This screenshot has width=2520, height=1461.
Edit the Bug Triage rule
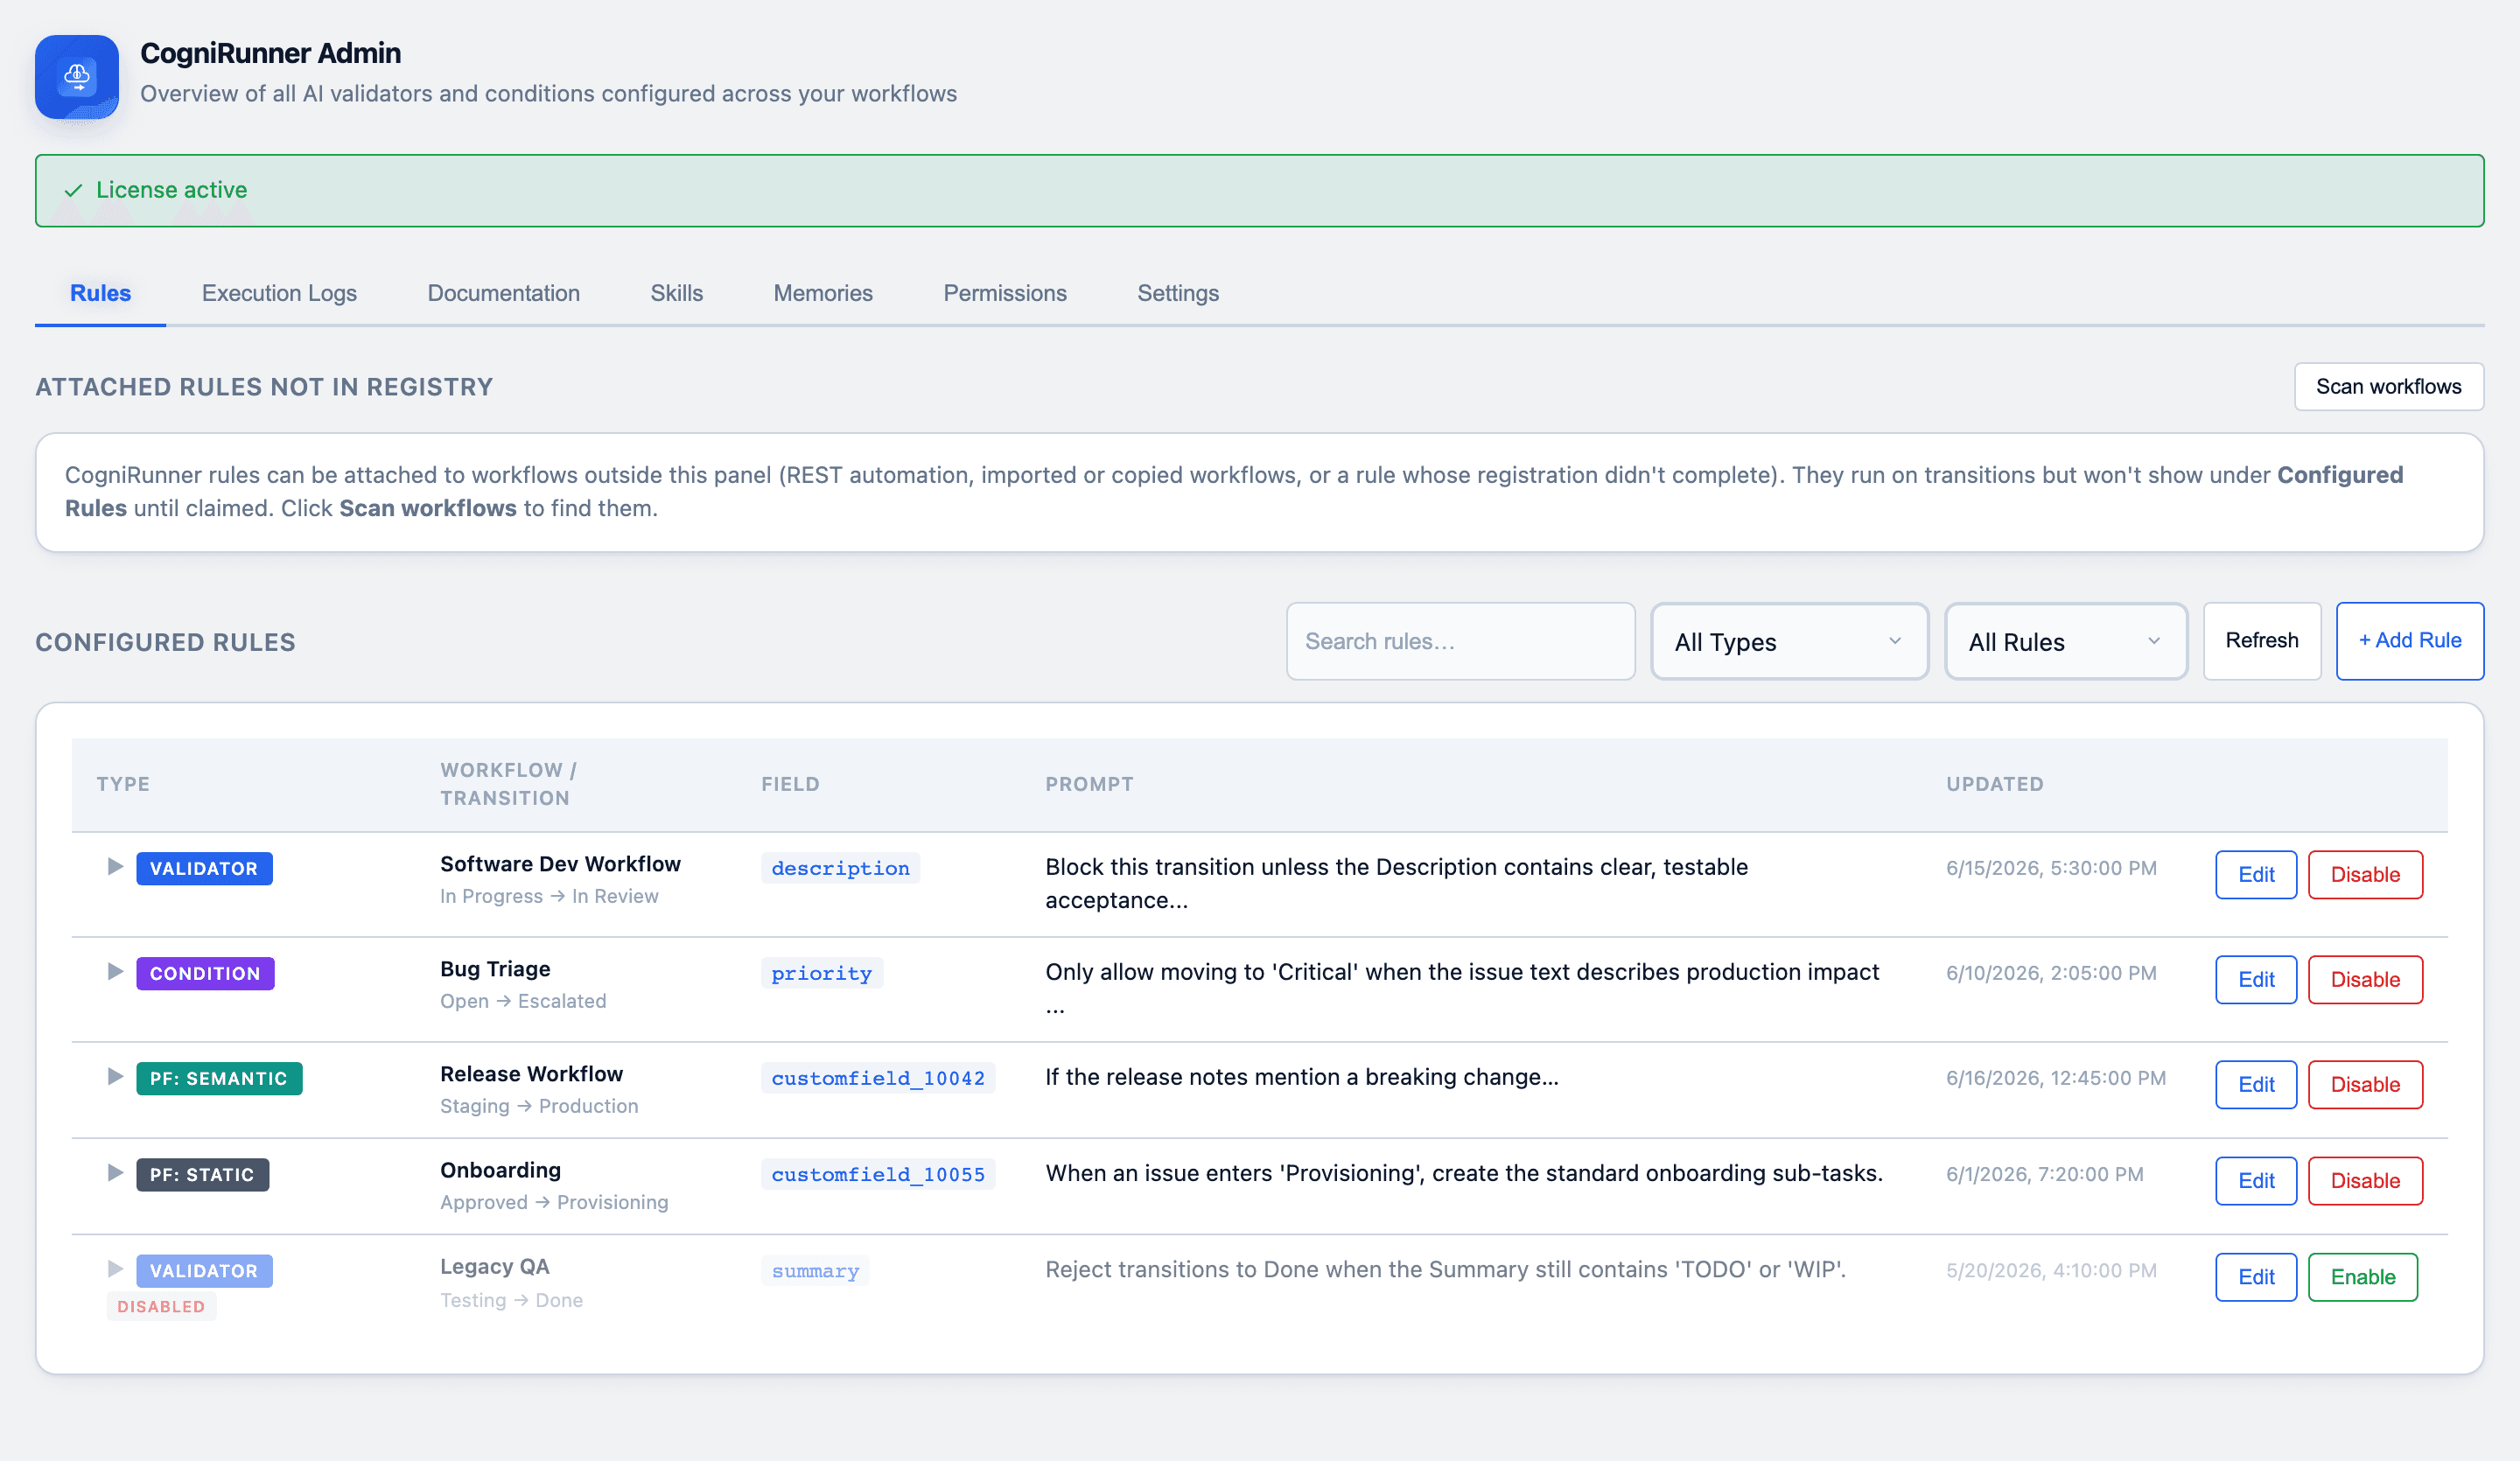coord(2255,980)
